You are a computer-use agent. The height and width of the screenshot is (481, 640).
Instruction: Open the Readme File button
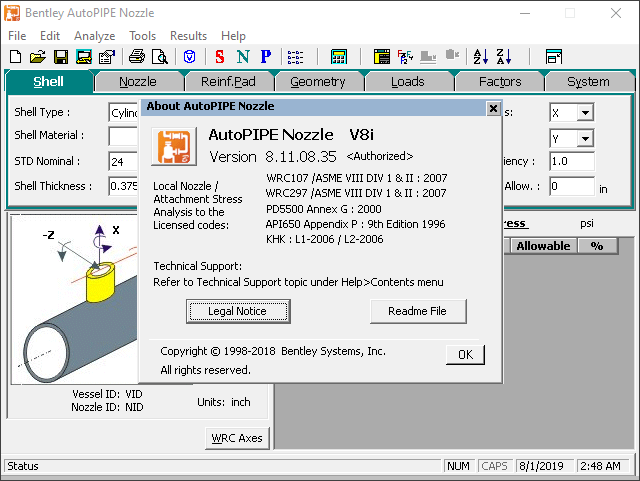(418, 311)
